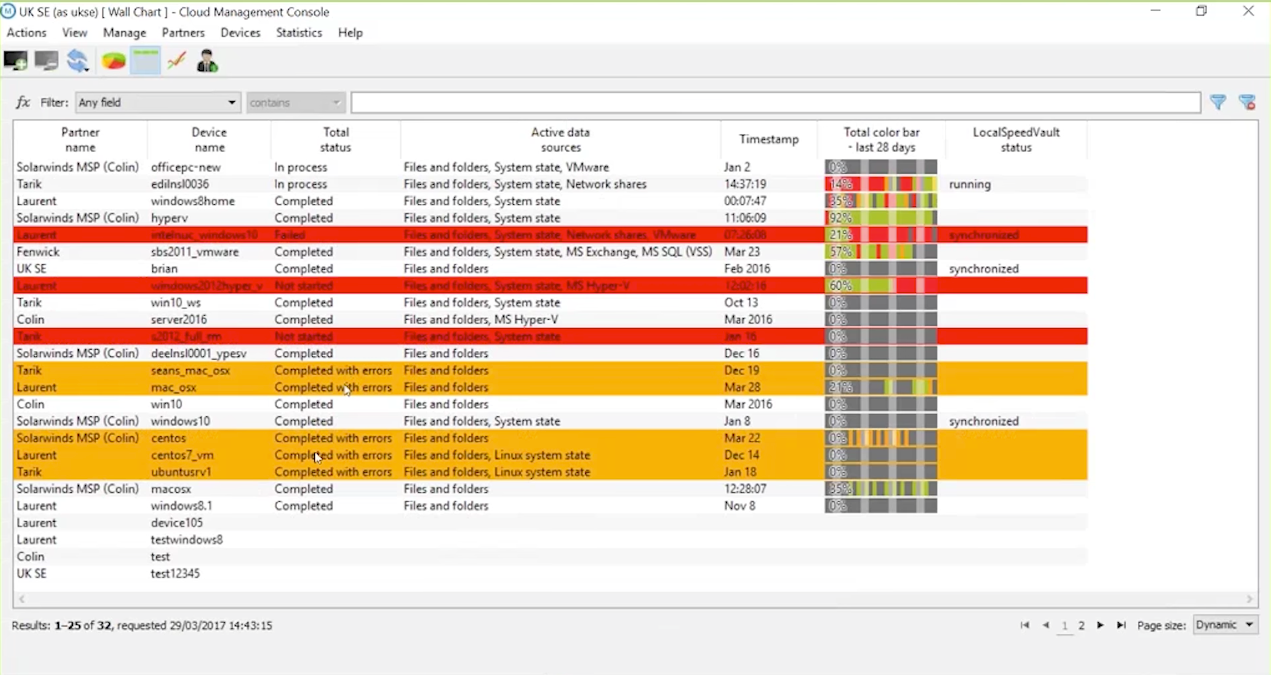The width and height of the screenshot is (1271, 675).
Task: Apply filter using the funnel icon
Action: [1218, 102]
